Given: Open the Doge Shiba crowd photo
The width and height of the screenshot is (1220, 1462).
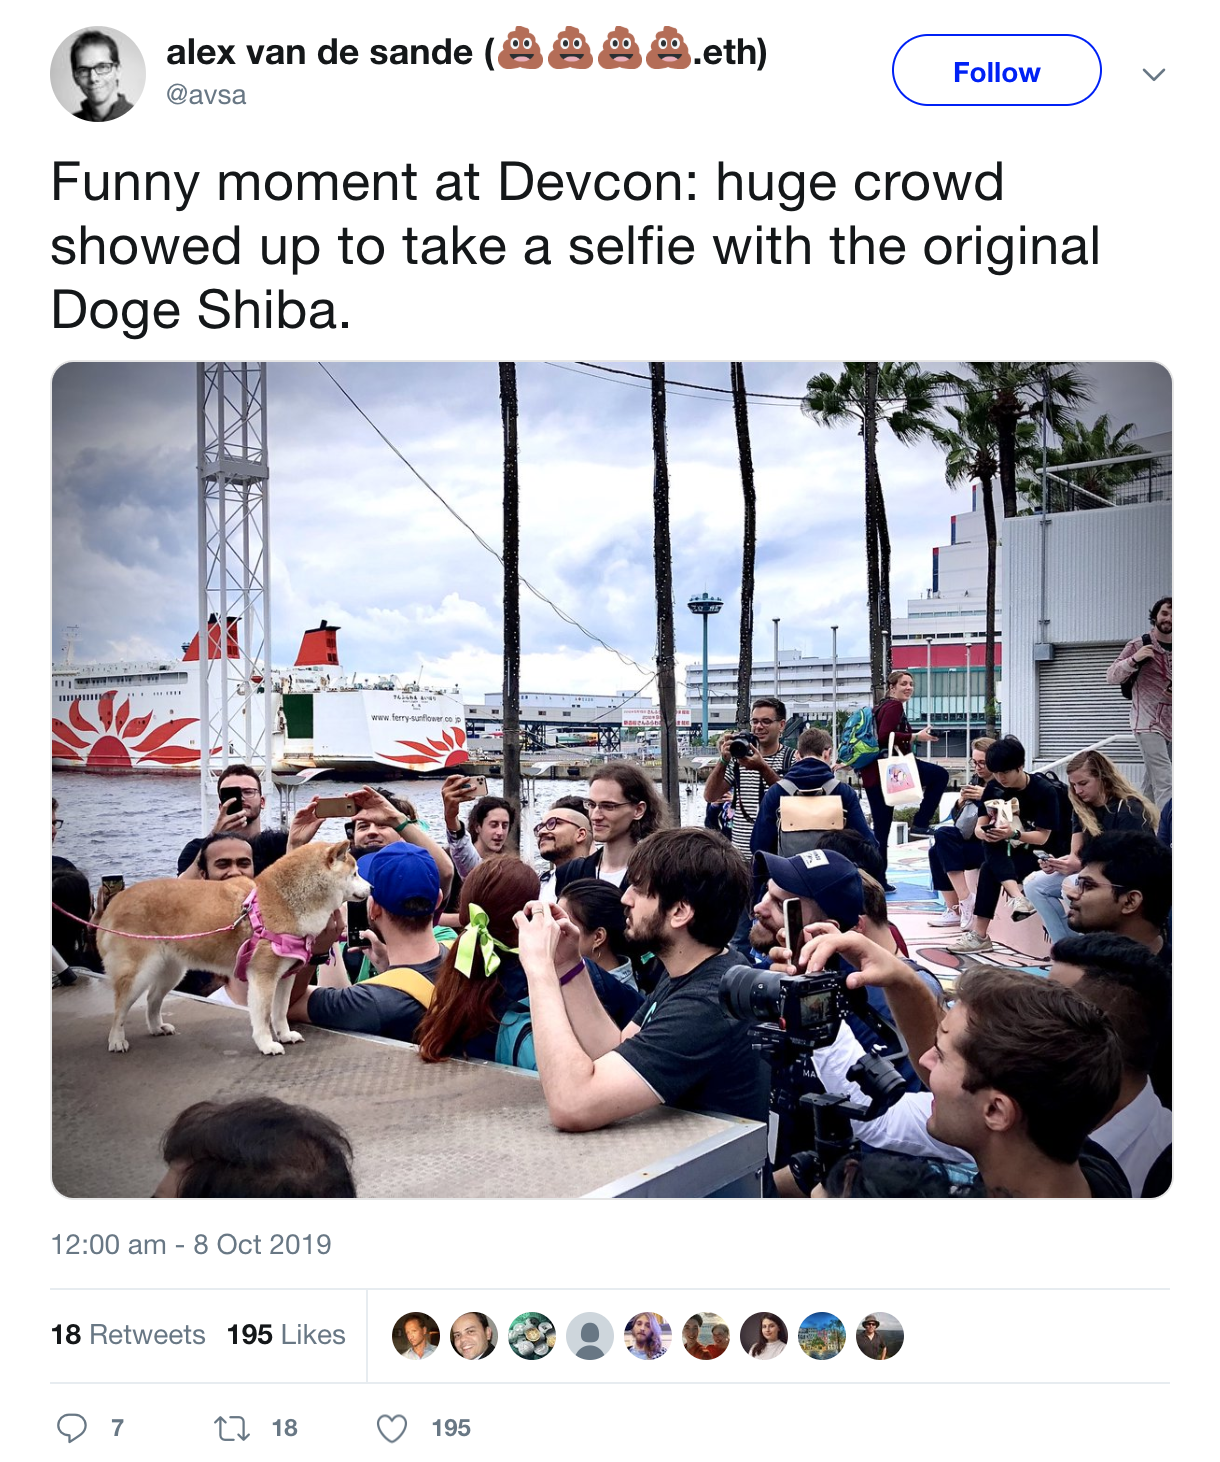Looking at the screenshot, I should [611, 780].
